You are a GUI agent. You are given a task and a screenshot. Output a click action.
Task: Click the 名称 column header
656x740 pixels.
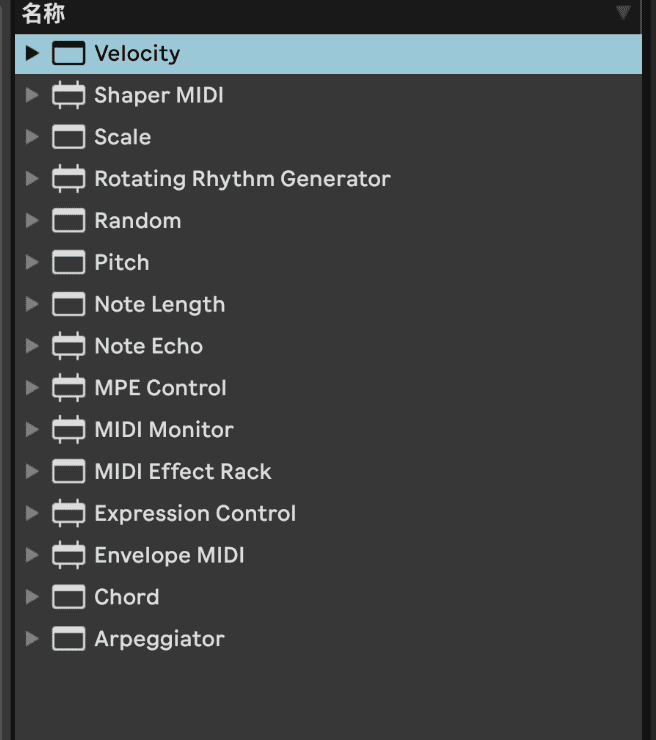(43, 13)
